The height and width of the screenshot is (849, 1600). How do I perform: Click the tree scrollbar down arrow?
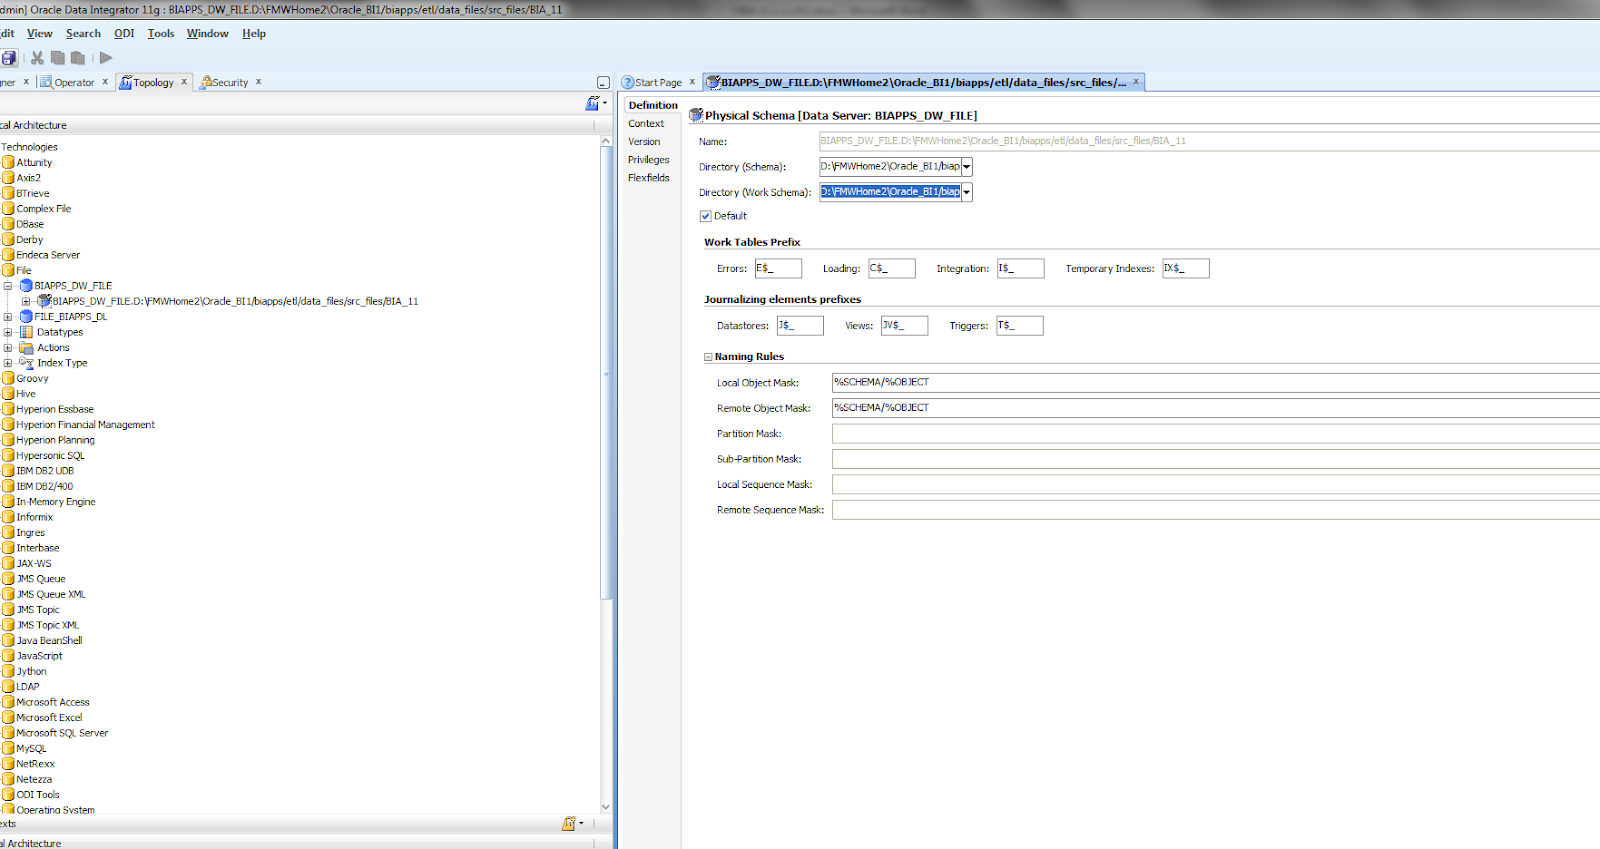606,806
